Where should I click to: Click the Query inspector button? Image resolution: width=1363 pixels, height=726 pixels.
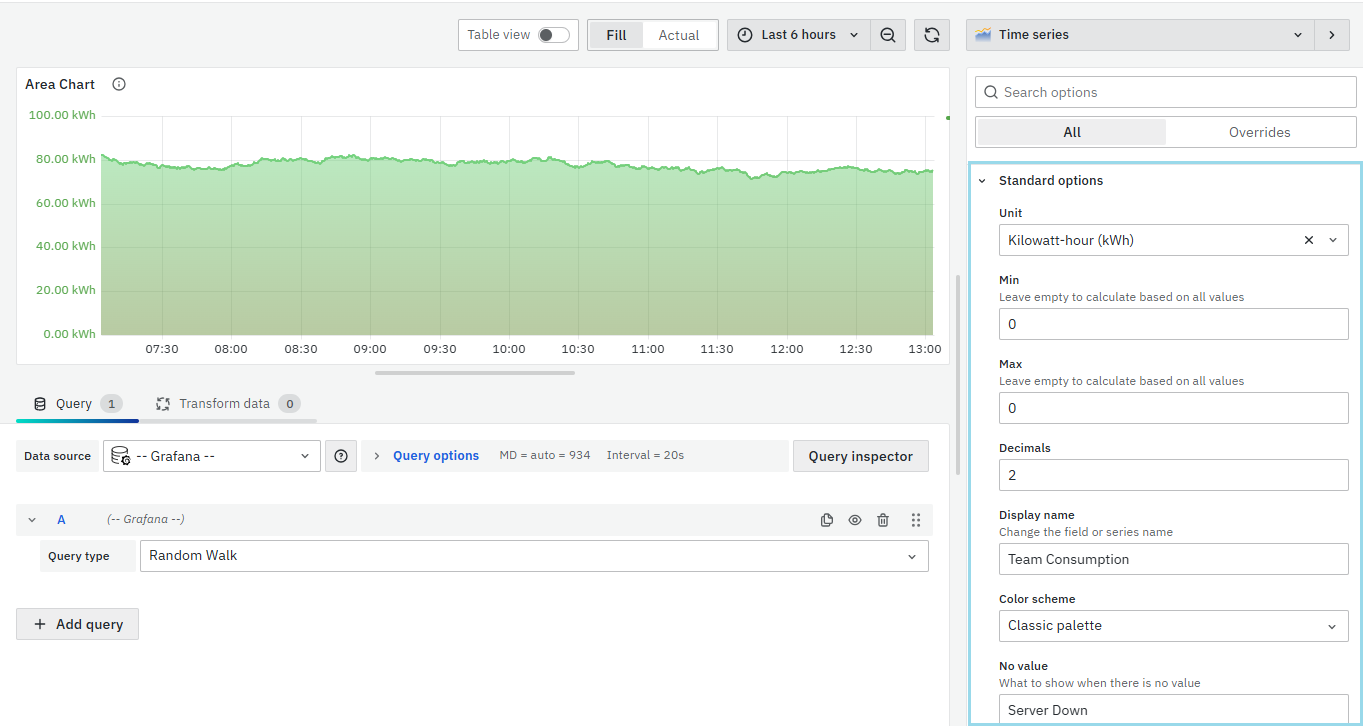click(860, 456)
